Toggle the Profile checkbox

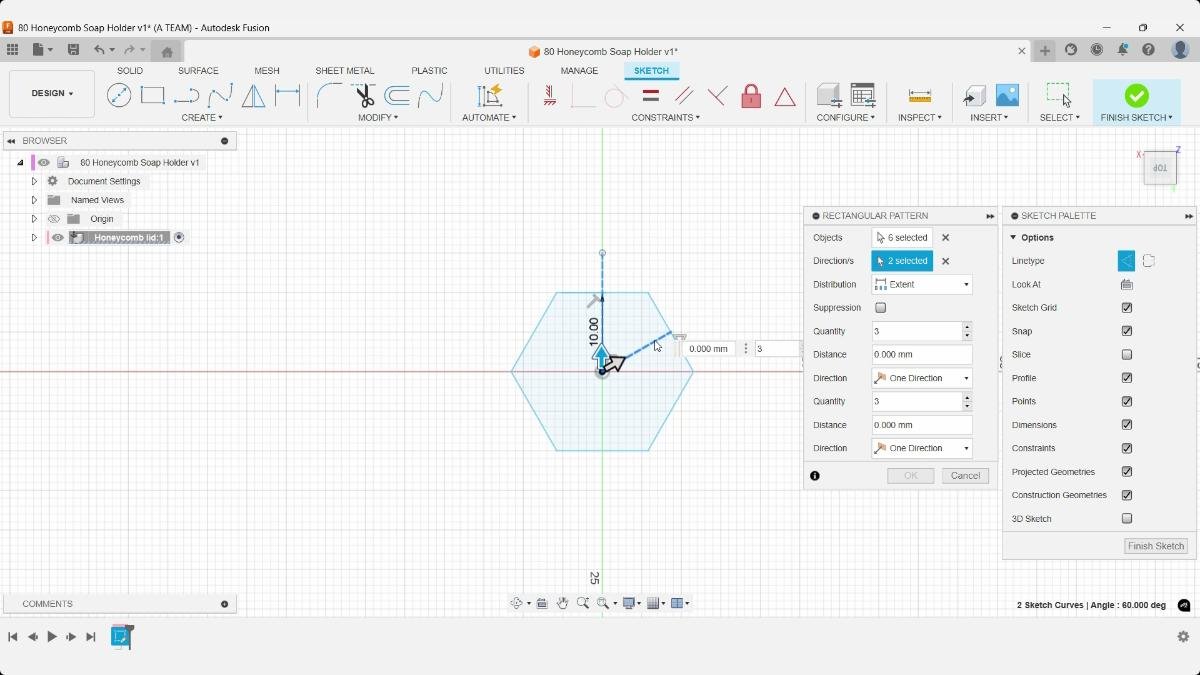[1127, 378]
